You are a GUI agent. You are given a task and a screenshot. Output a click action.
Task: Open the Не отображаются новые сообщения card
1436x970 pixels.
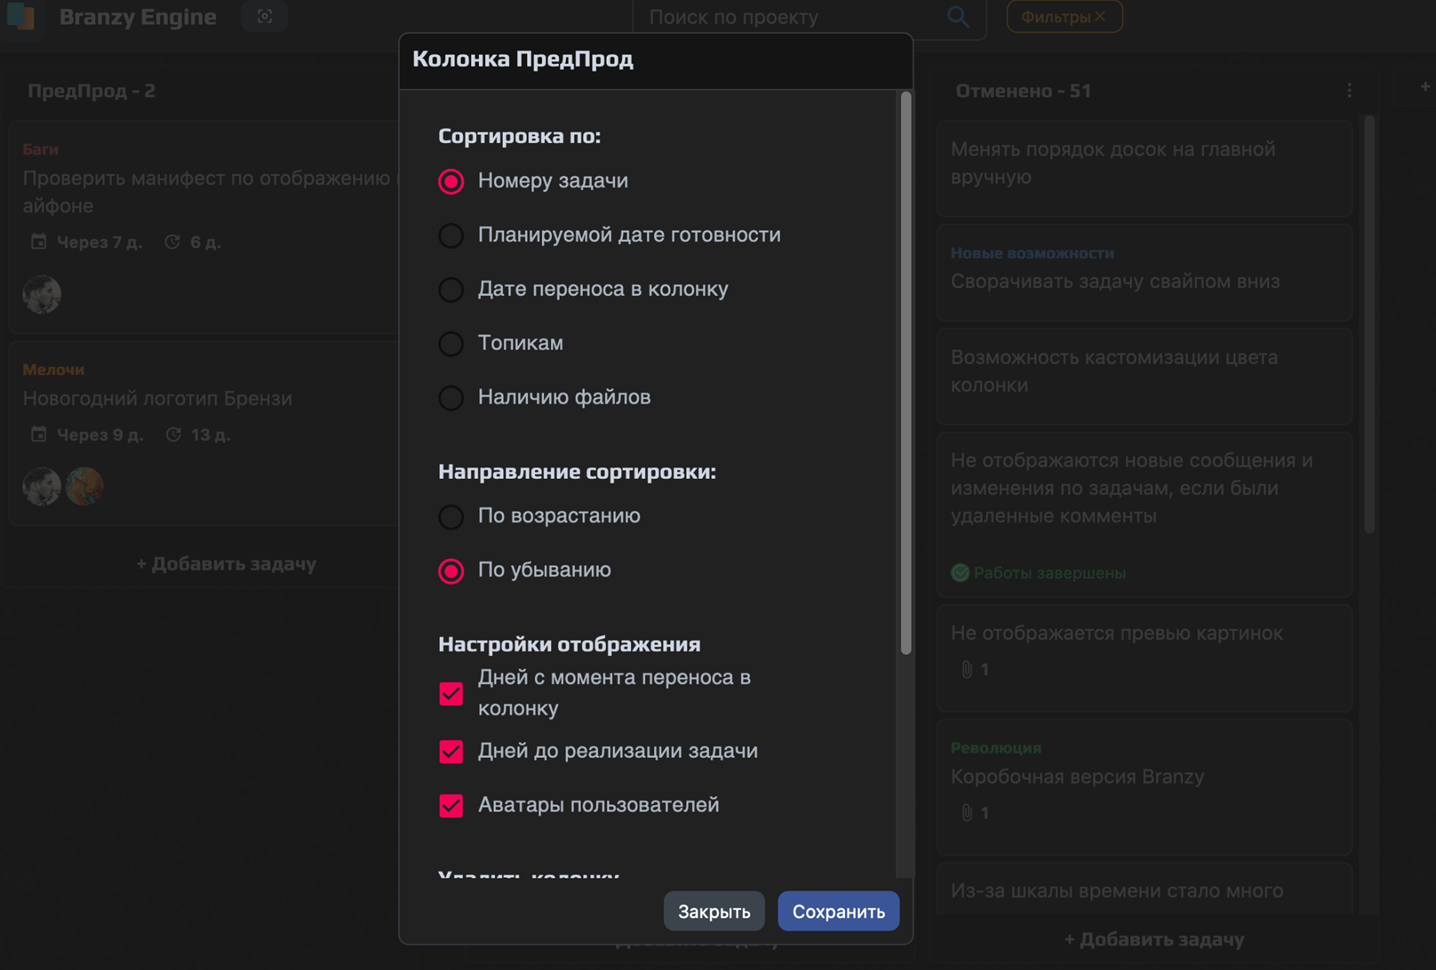tap(1144, 514)
